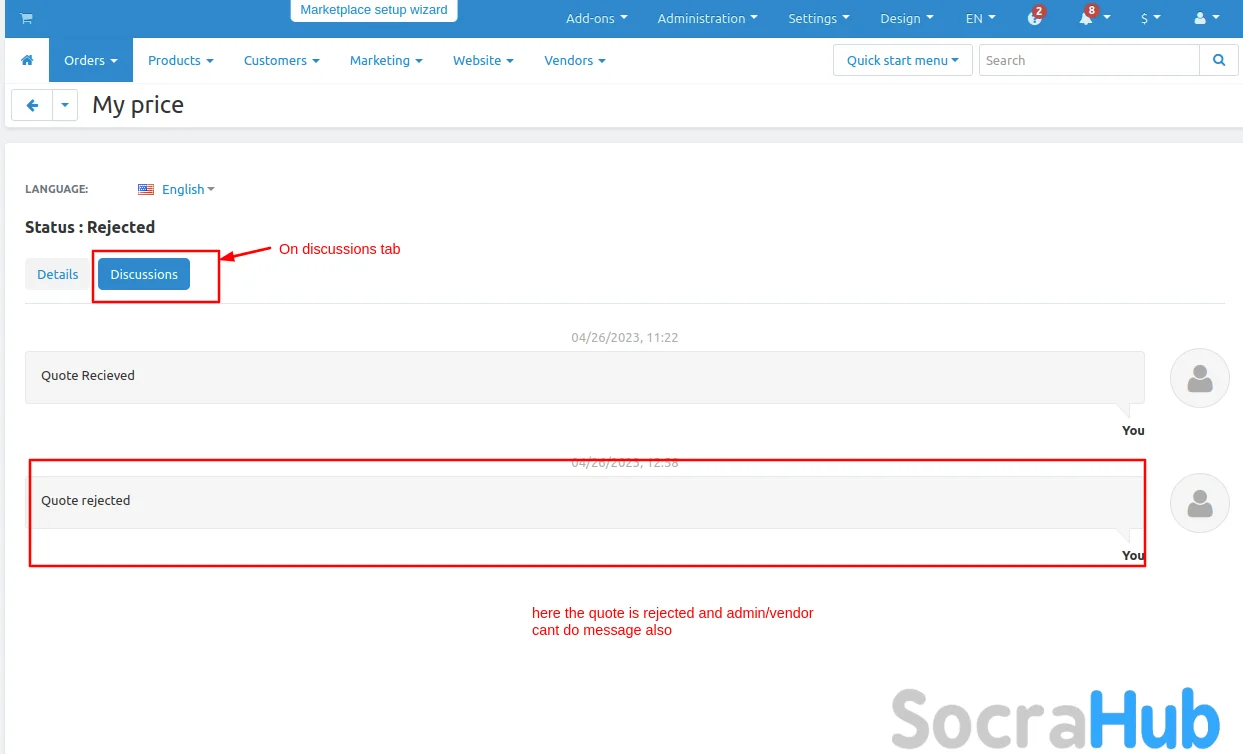Click the shopping cart icon in top bar
The width and height of the screenshot is (1243, 754).
(26, 19)
